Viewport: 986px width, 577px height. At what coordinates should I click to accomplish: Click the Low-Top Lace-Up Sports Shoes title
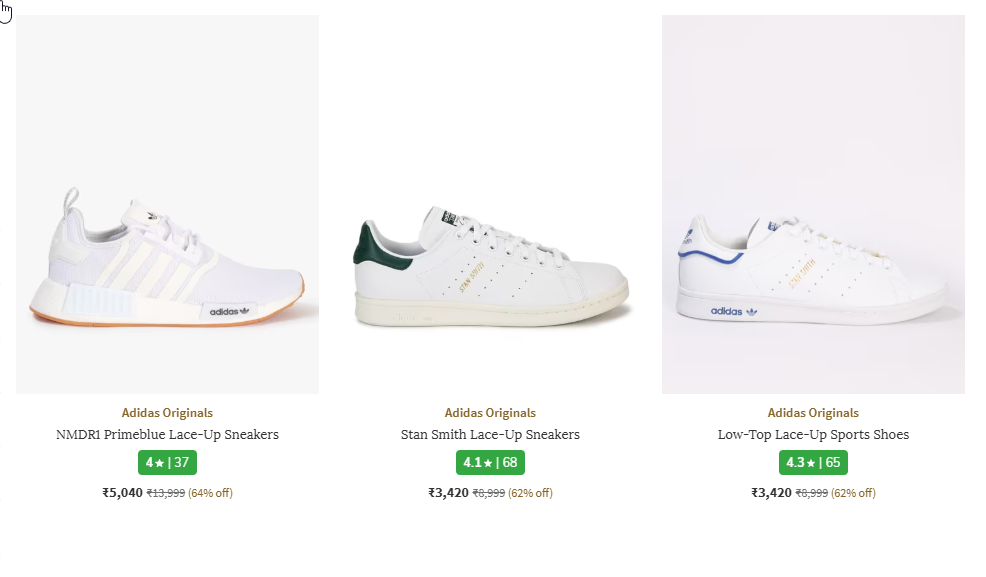coord(813,435)
